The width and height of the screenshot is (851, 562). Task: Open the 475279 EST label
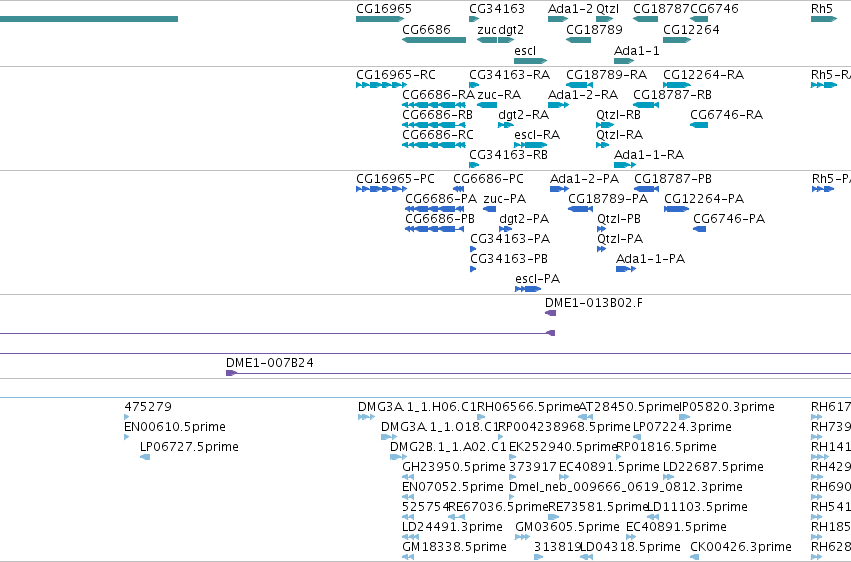(x=148, y=407)
